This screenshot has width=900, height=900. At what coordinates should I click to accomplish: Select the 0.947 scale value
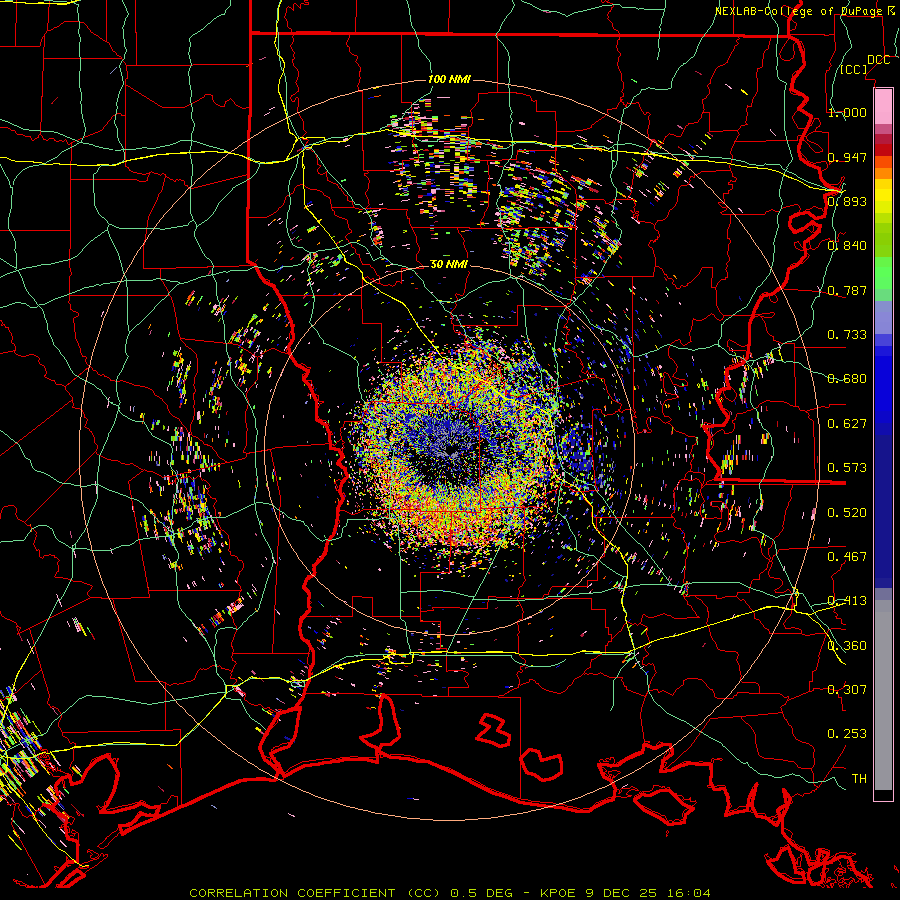tap(847, 157)
